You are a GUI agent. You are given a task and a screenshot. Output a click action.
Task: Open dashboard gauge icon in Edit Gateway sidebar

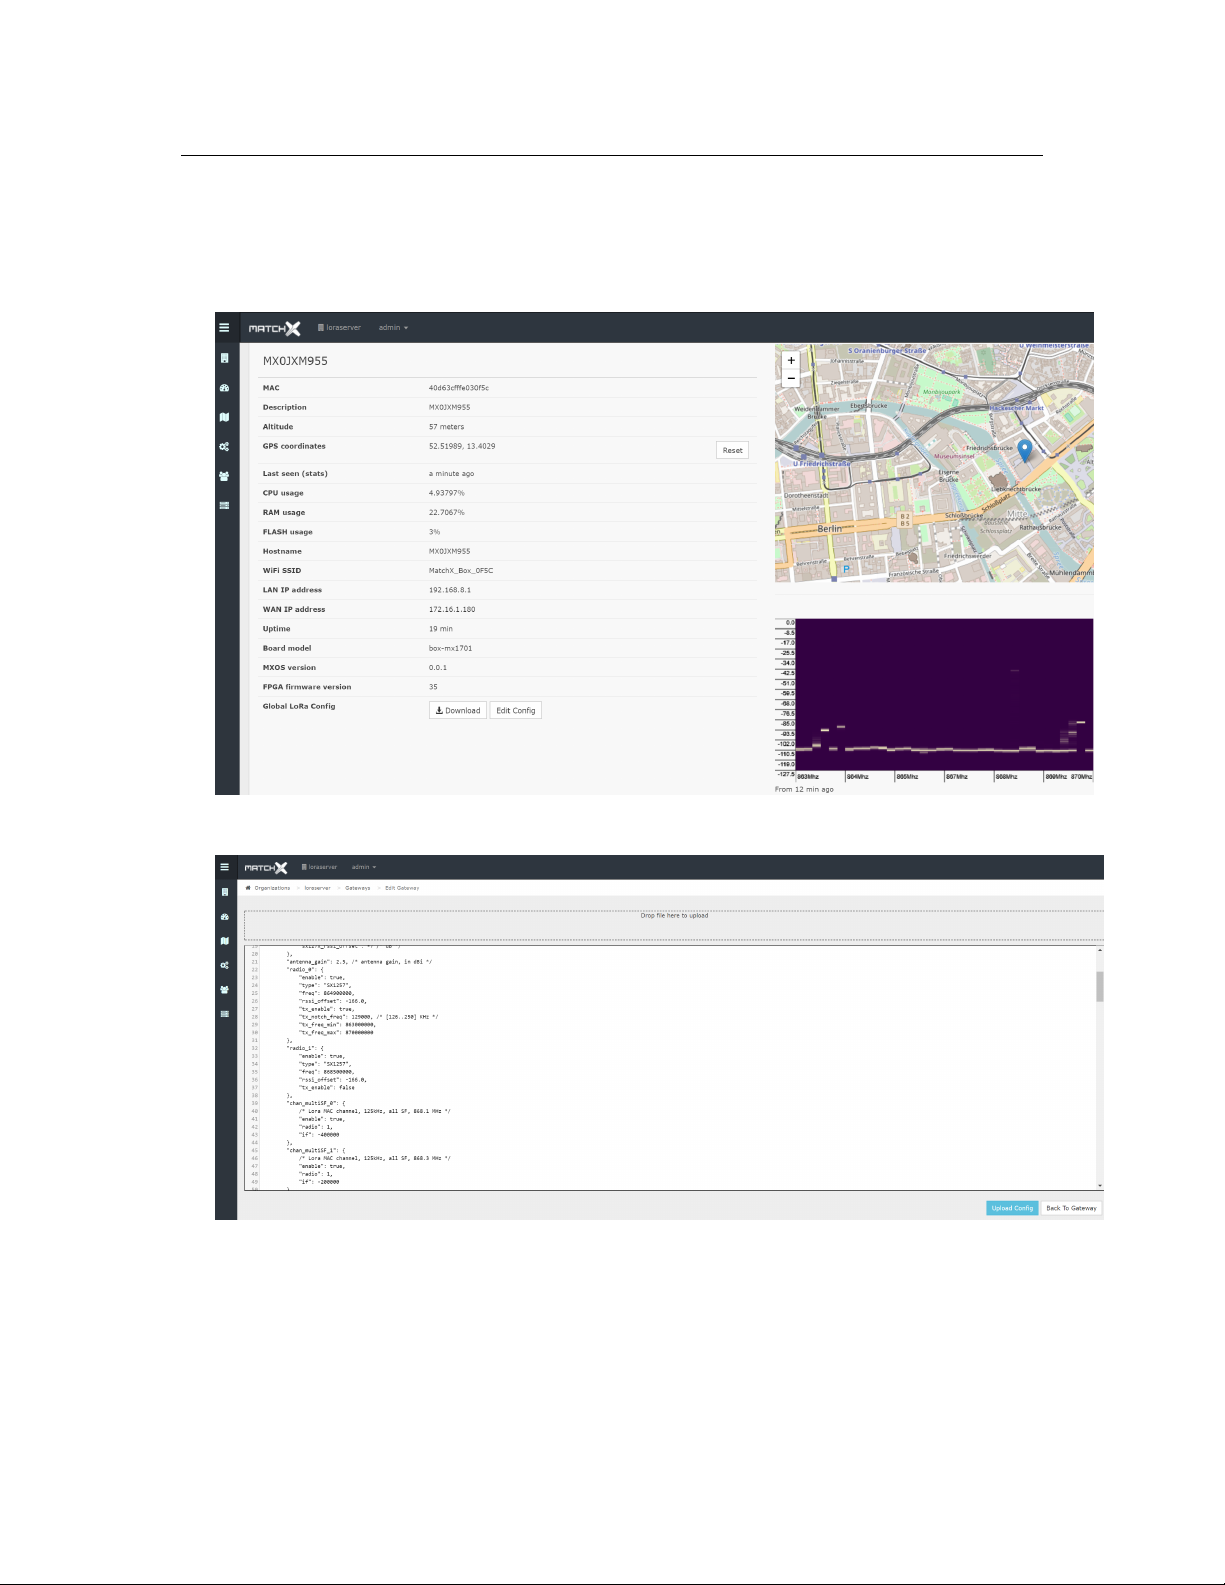[224, 916]
